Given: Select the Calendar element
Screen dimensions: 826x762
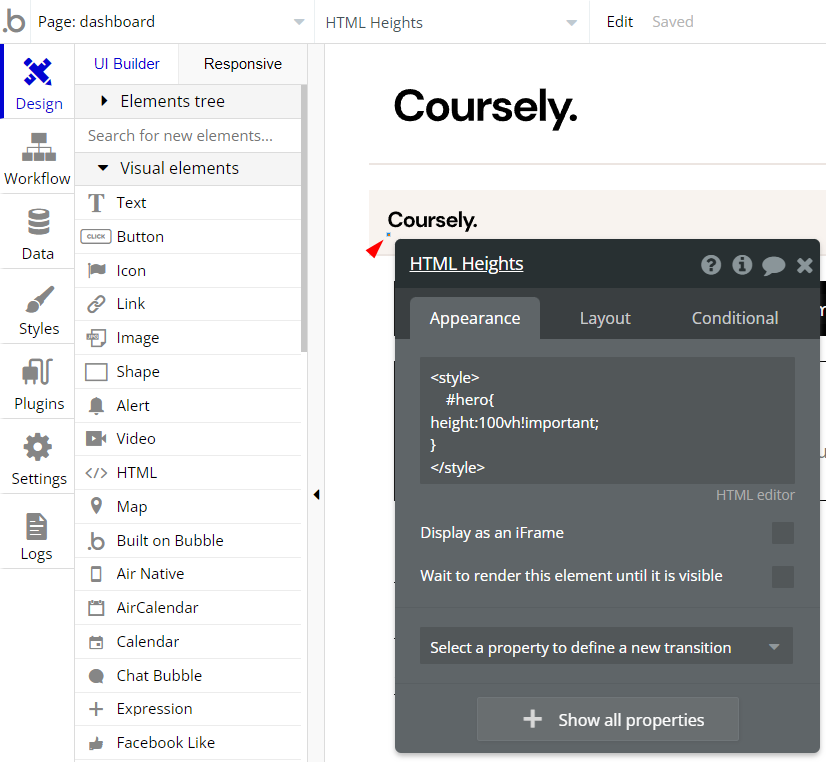Looking at the screenshot, I should tap(188, 642).
